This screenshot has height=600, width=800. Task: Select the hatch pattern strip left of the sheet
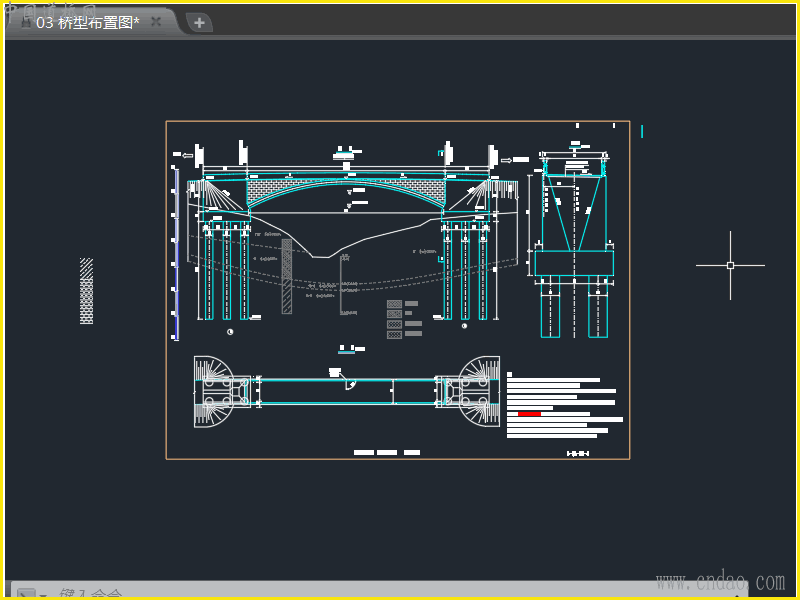[x=86, y=291]
